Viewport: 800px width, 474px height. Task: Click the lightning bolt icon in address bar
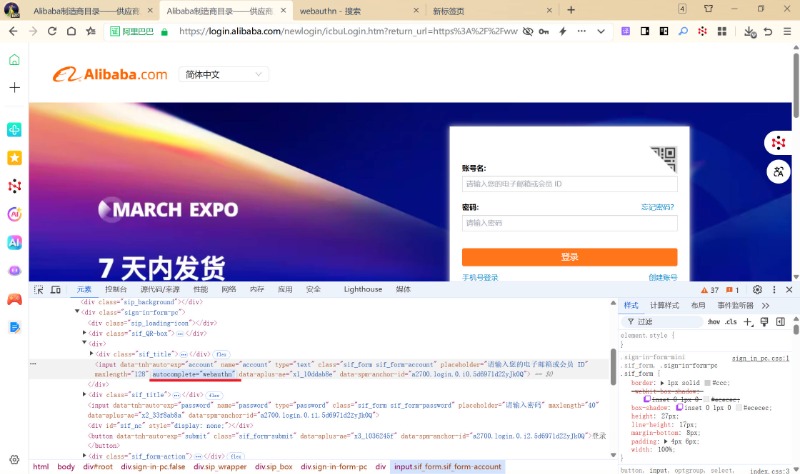pos(563,31)
